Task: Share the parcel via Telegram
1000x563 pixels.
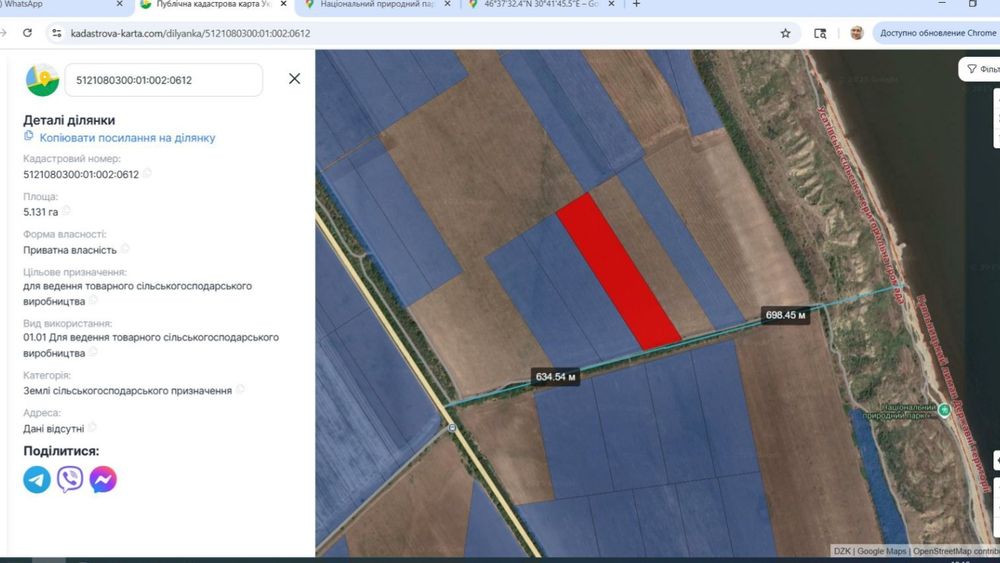Action: click(37, 479)
